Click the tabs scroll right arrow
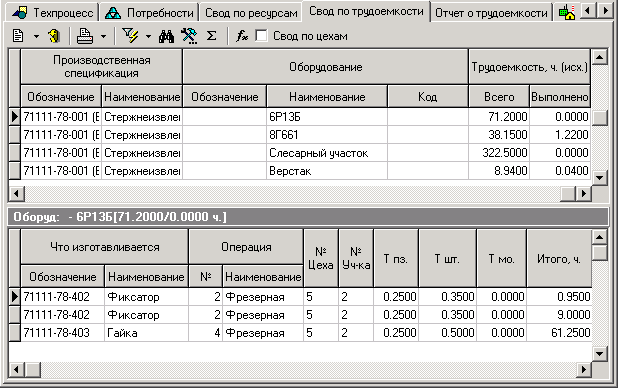 pos(605,11)
